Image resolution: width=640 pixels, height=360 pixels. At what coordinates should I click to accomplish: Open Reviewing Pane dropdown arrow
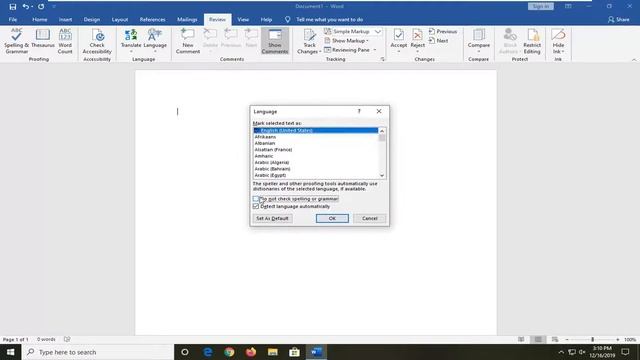(375, 50)
